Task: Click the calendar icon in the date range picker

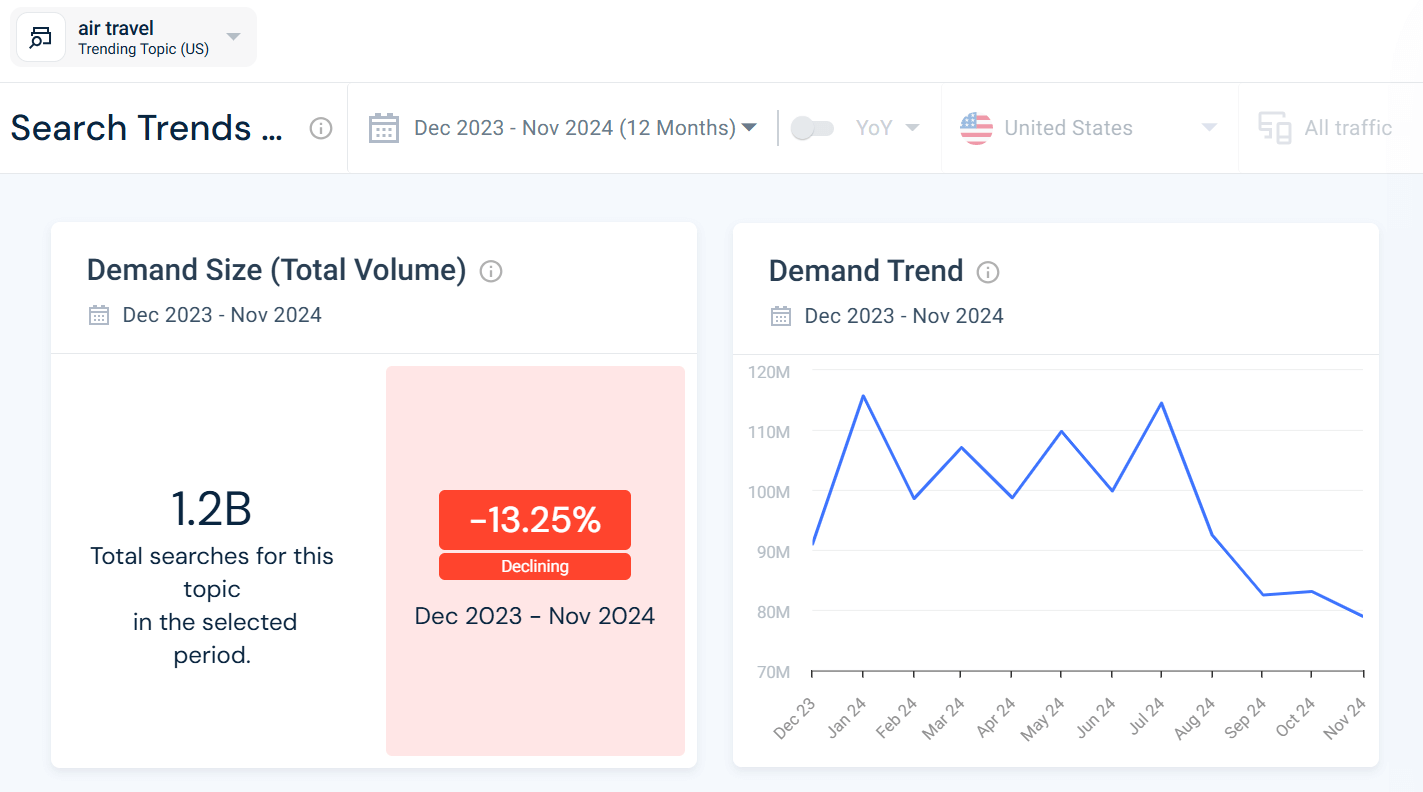Action: pos(384,127)
